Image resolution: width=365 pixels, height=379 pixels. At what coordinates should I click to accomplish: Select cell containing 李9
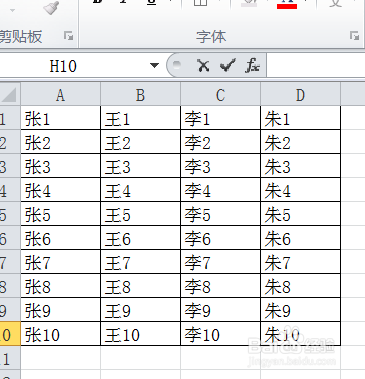point(220,310)
